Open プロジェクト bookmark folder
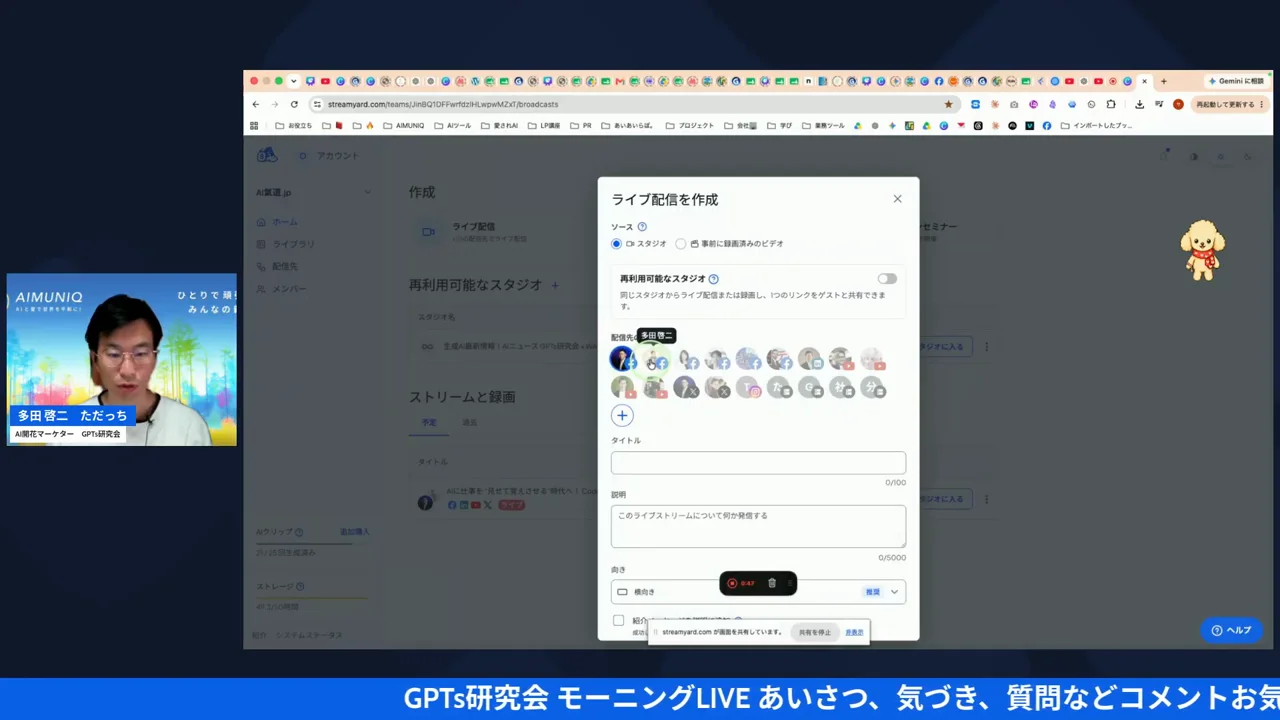The height and width of the screenshot is (720, 1280). pyautogui.click(x=689, y=126)
